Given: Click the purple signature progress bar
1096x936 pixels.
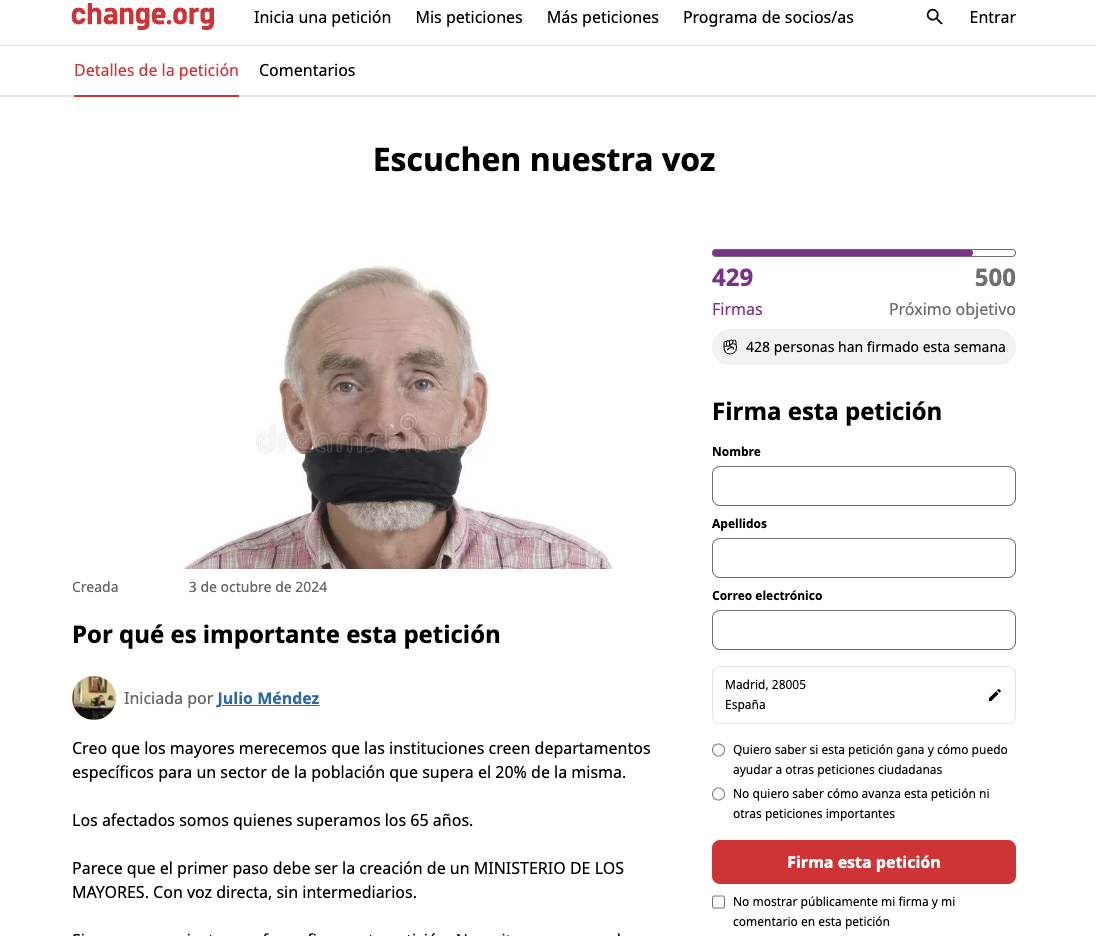Looking at the screenshot, I should [863, 253].
